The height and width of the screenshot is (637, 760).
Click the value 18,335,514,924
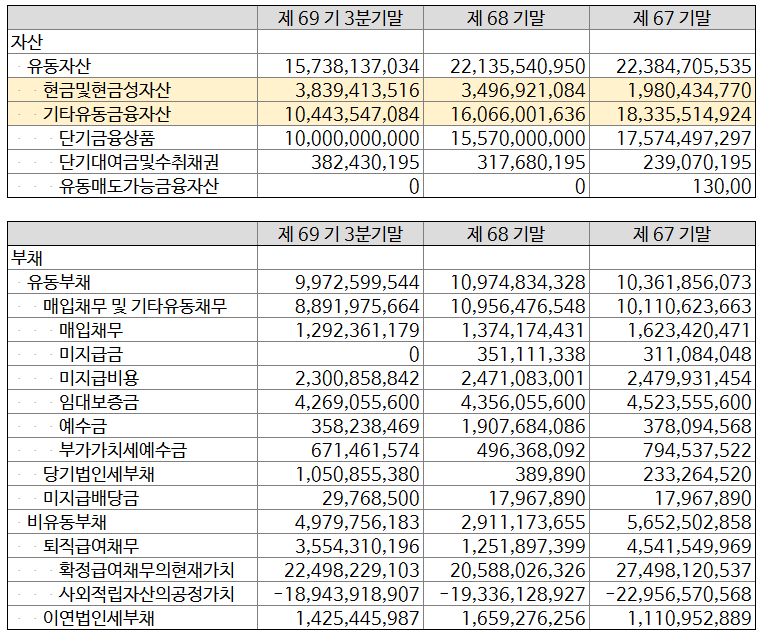point(684,114)
